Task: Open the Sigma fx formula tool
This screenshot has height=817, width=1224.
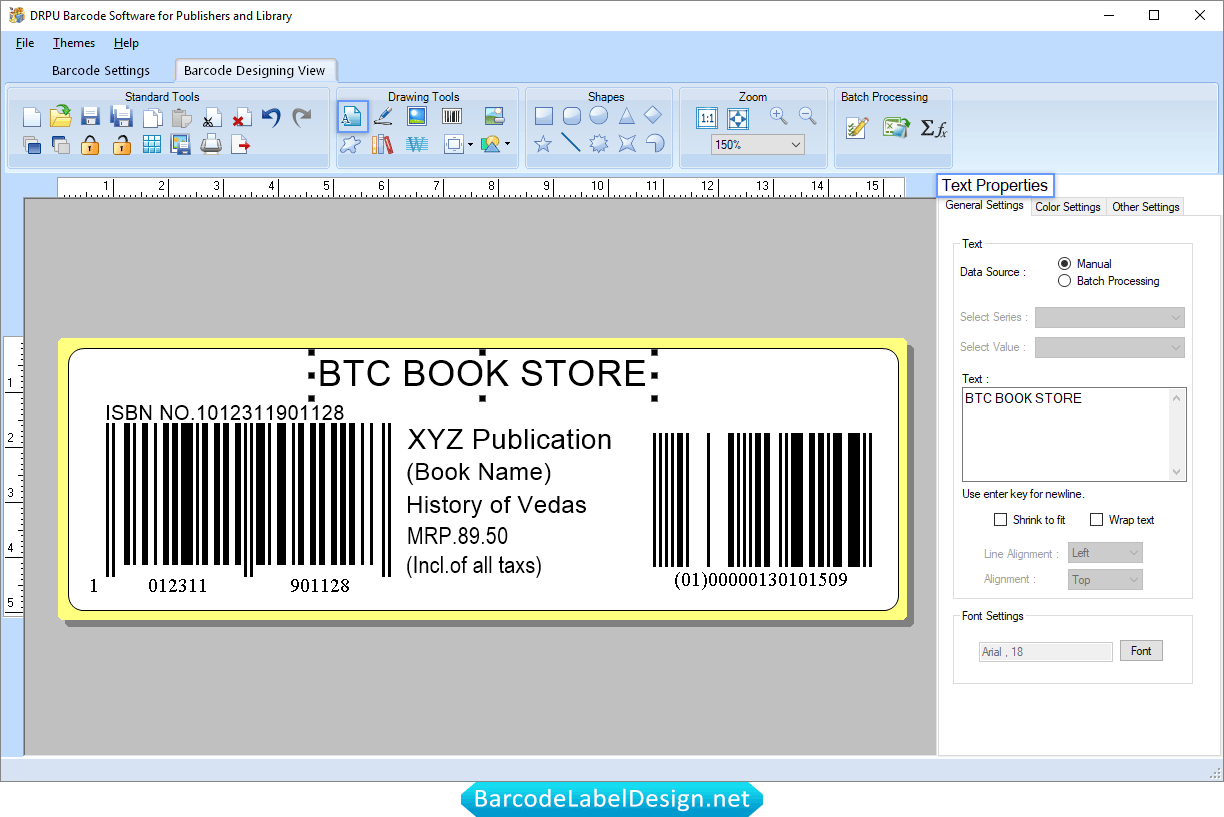Action: pyautogui.click(x=934, y=128)
